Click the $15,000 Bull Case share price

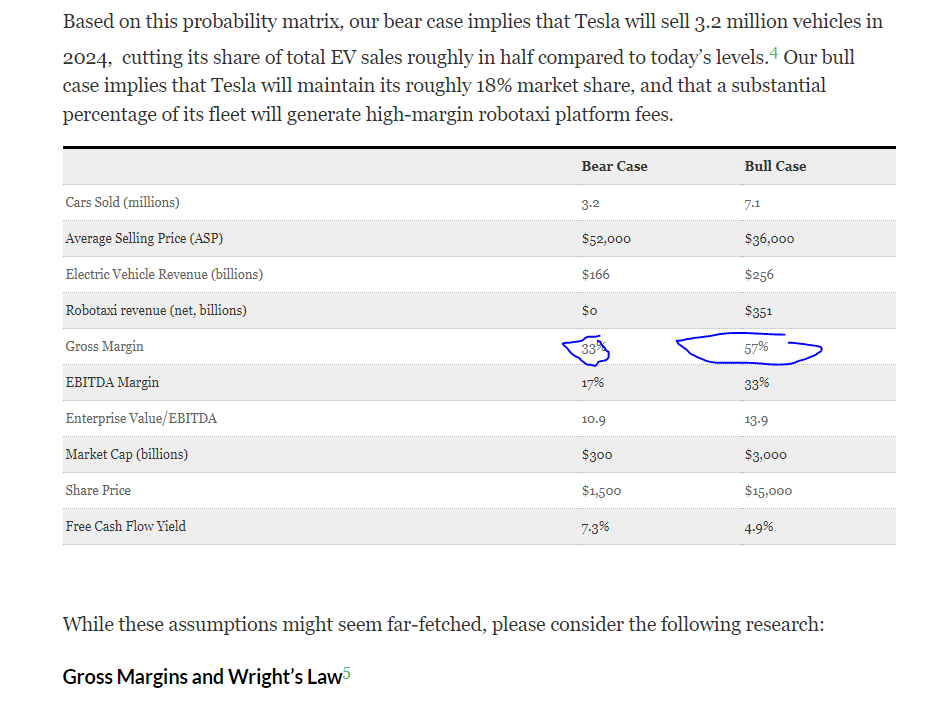point(768,491)
